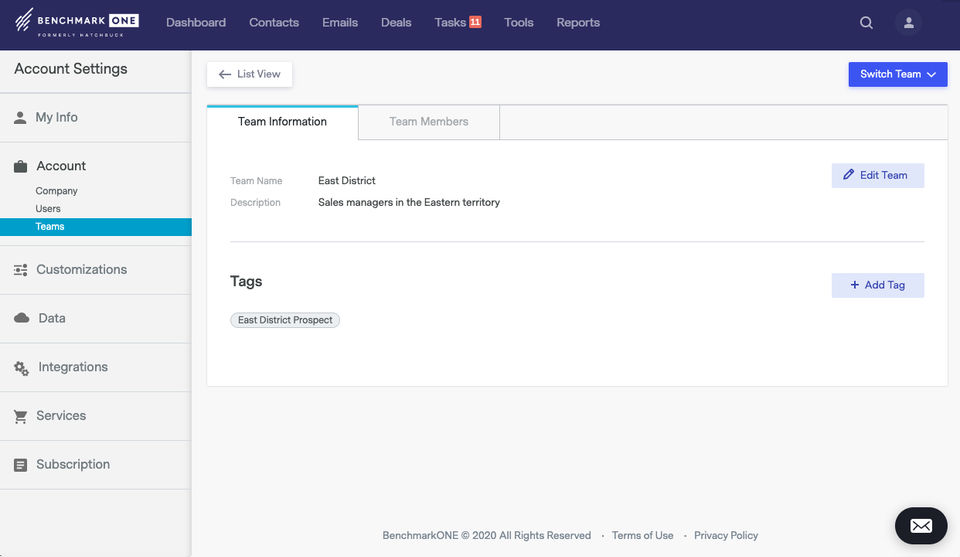Click the East District team name text
Viewport: 960px width, 557px height.
pos(347,181)
